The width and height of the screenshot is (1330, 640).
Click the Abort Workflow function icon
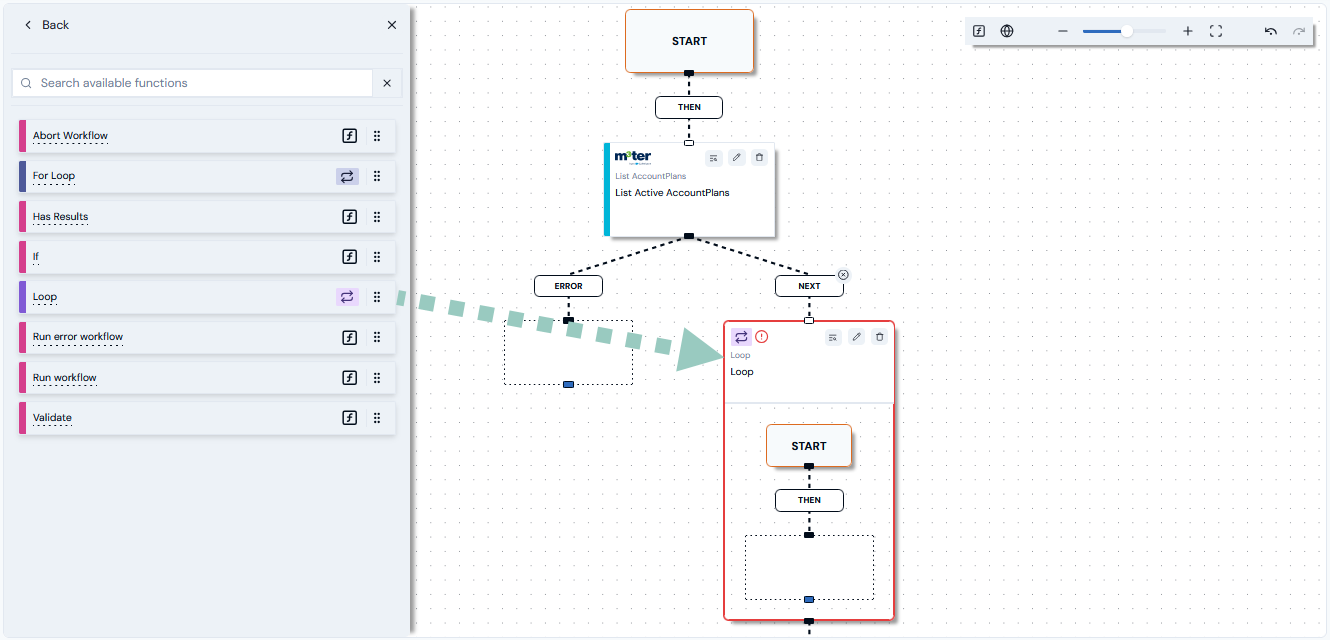(x=349, y=136)
